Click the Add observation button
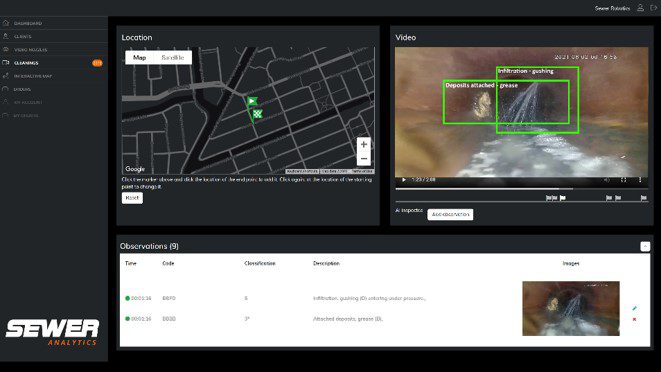Viewport: 661px width, 372px height. click(450, 214)
